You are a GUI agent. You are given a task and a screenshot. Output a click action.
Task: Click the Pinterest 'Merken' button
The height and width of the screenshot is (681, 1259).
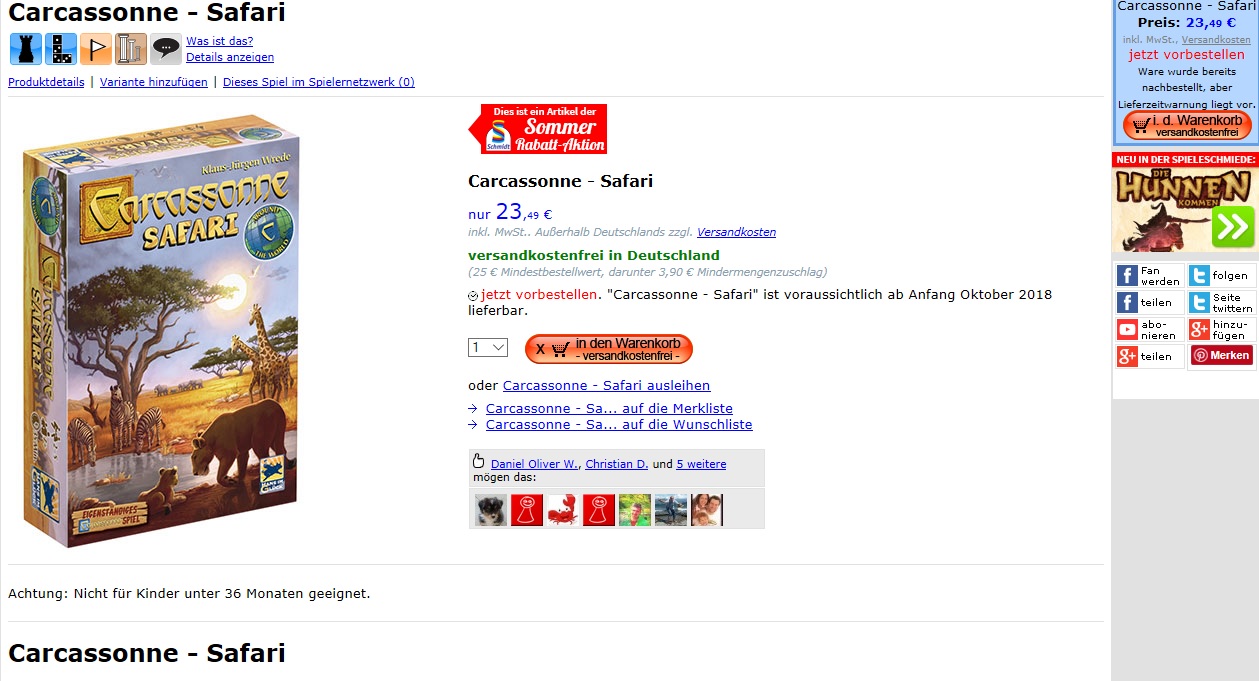point(1221,355)
